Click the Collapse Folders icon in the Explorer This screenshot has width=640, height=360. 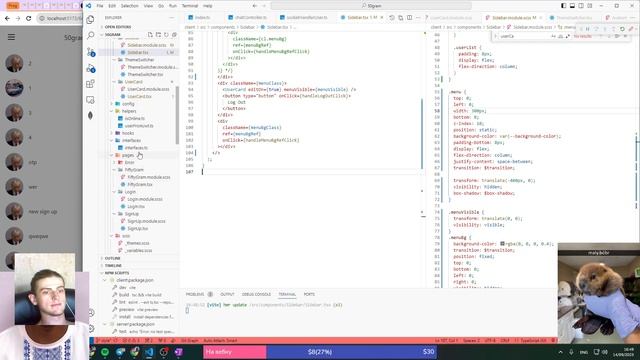[x=174, y=35]
